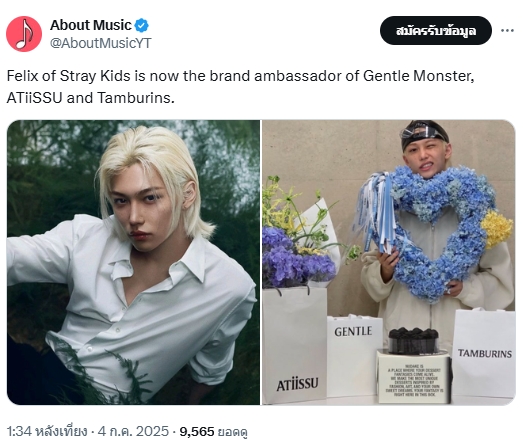Click the tweet text mentioning Gentle Monster
The image size is (523, 440).
tap(240, 87)
